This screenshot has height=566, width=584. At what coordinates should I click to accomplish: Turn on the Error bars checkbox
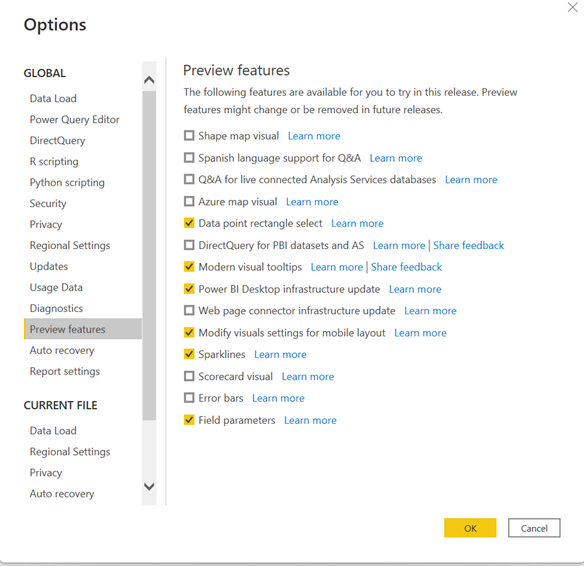(x=189, y=398)
